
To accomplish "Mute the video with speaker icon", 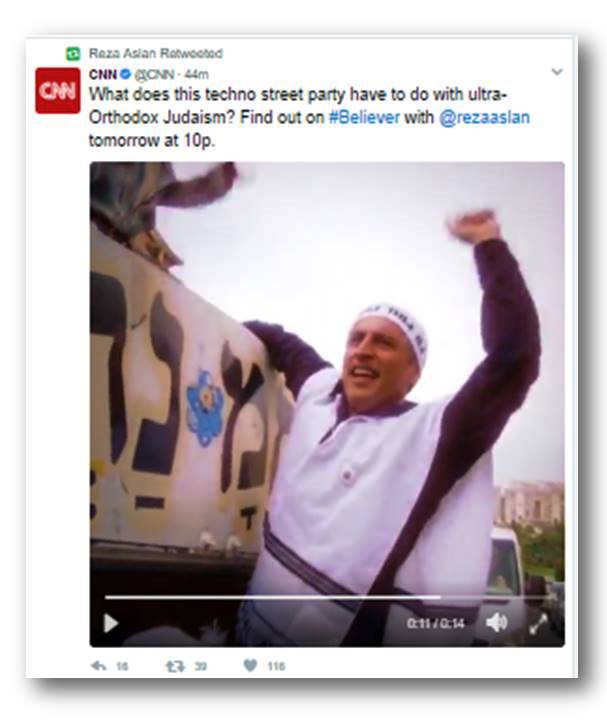I will pos(496,623).
